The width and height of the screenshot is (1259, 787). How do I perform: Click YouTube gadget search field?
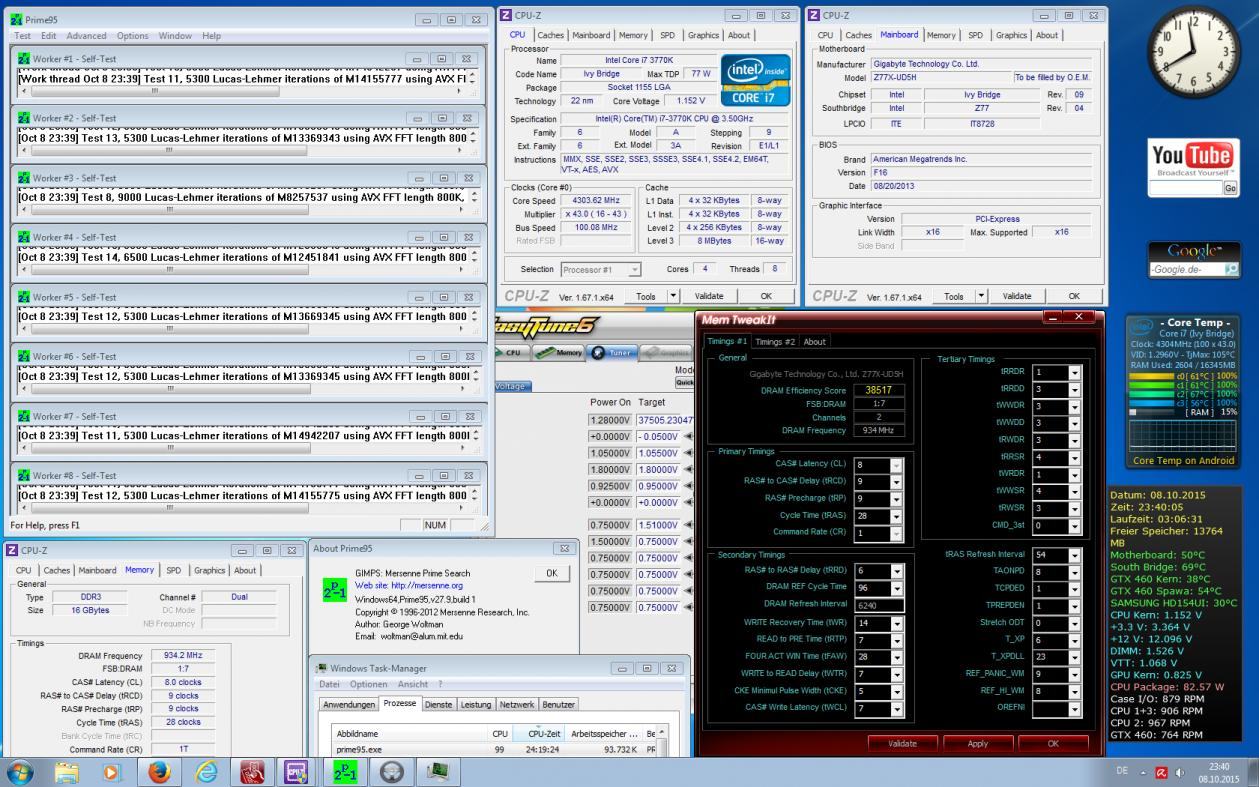[1186, 188]
